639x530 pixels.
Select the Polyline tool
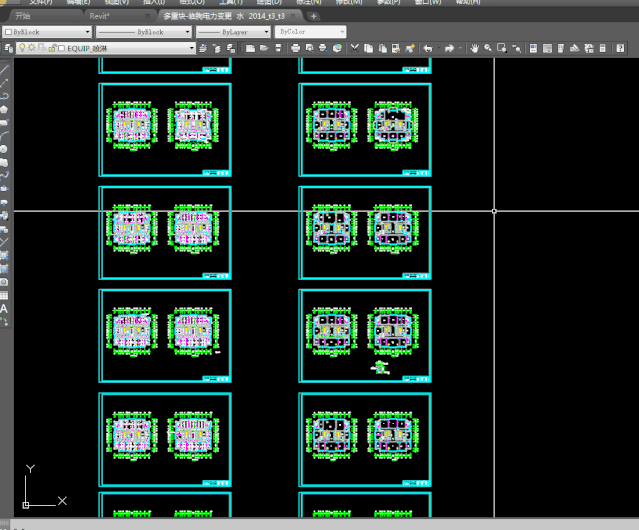(4, 96)
